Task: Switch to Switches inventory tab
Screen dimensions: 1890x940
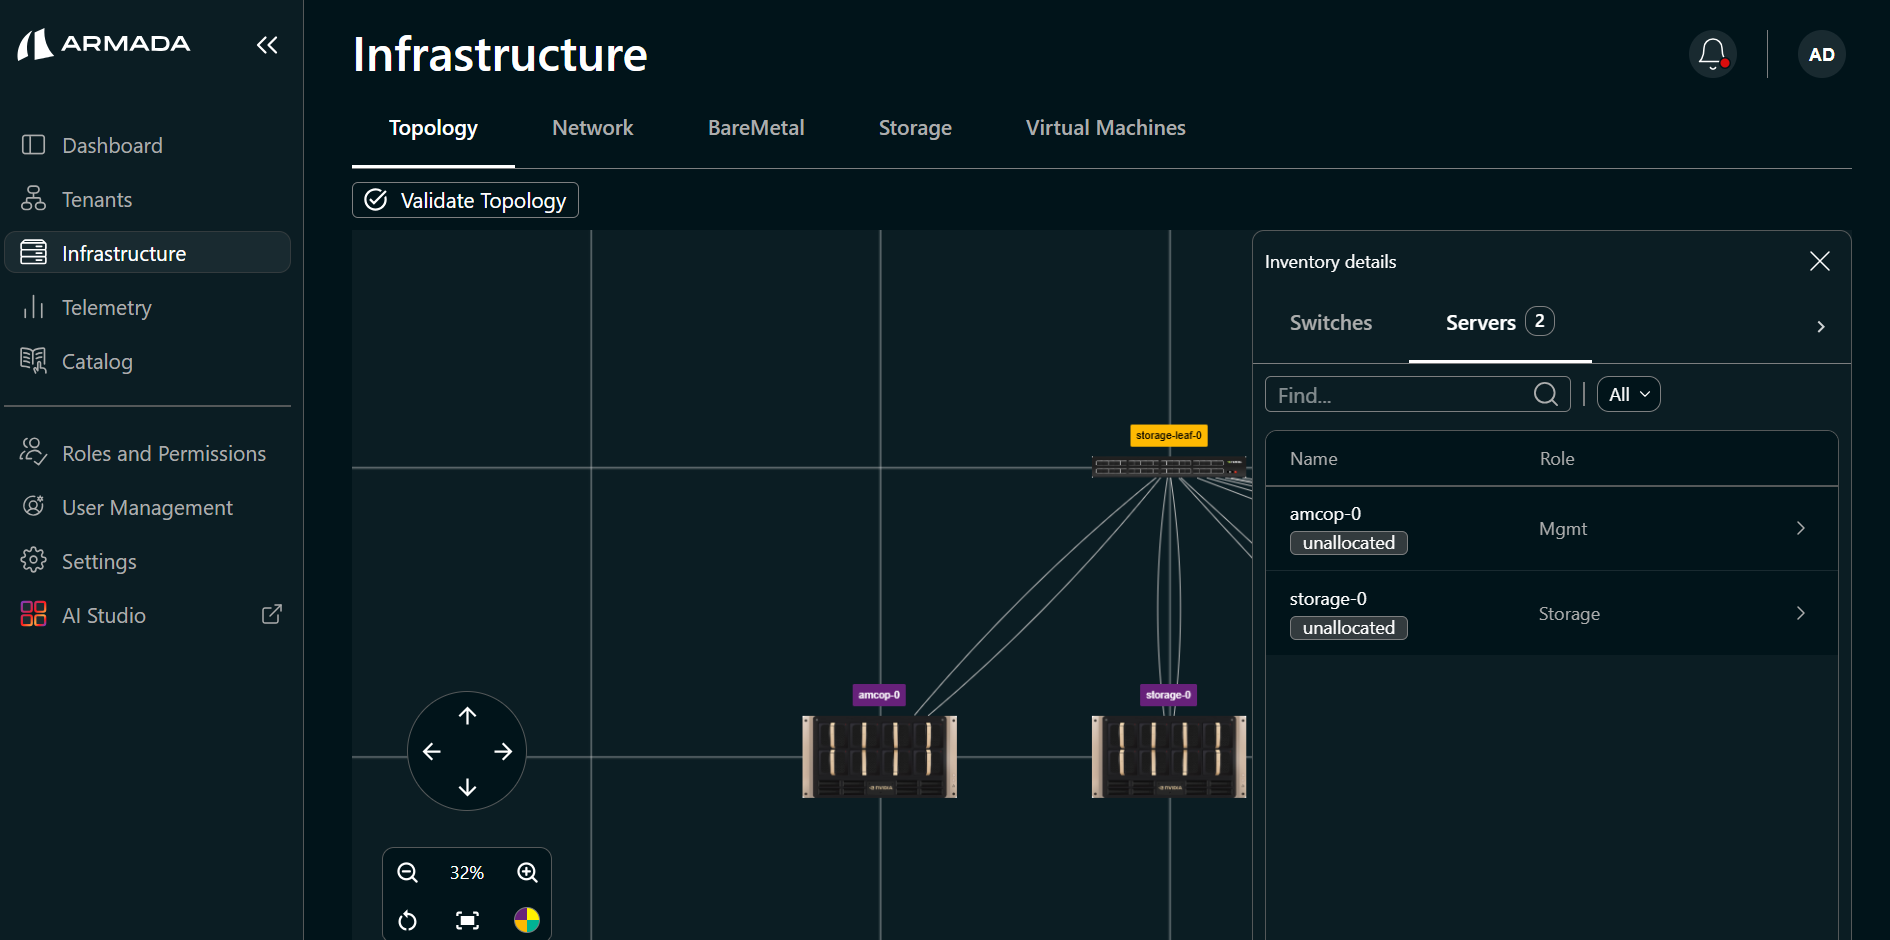Action: [1331, 323]
